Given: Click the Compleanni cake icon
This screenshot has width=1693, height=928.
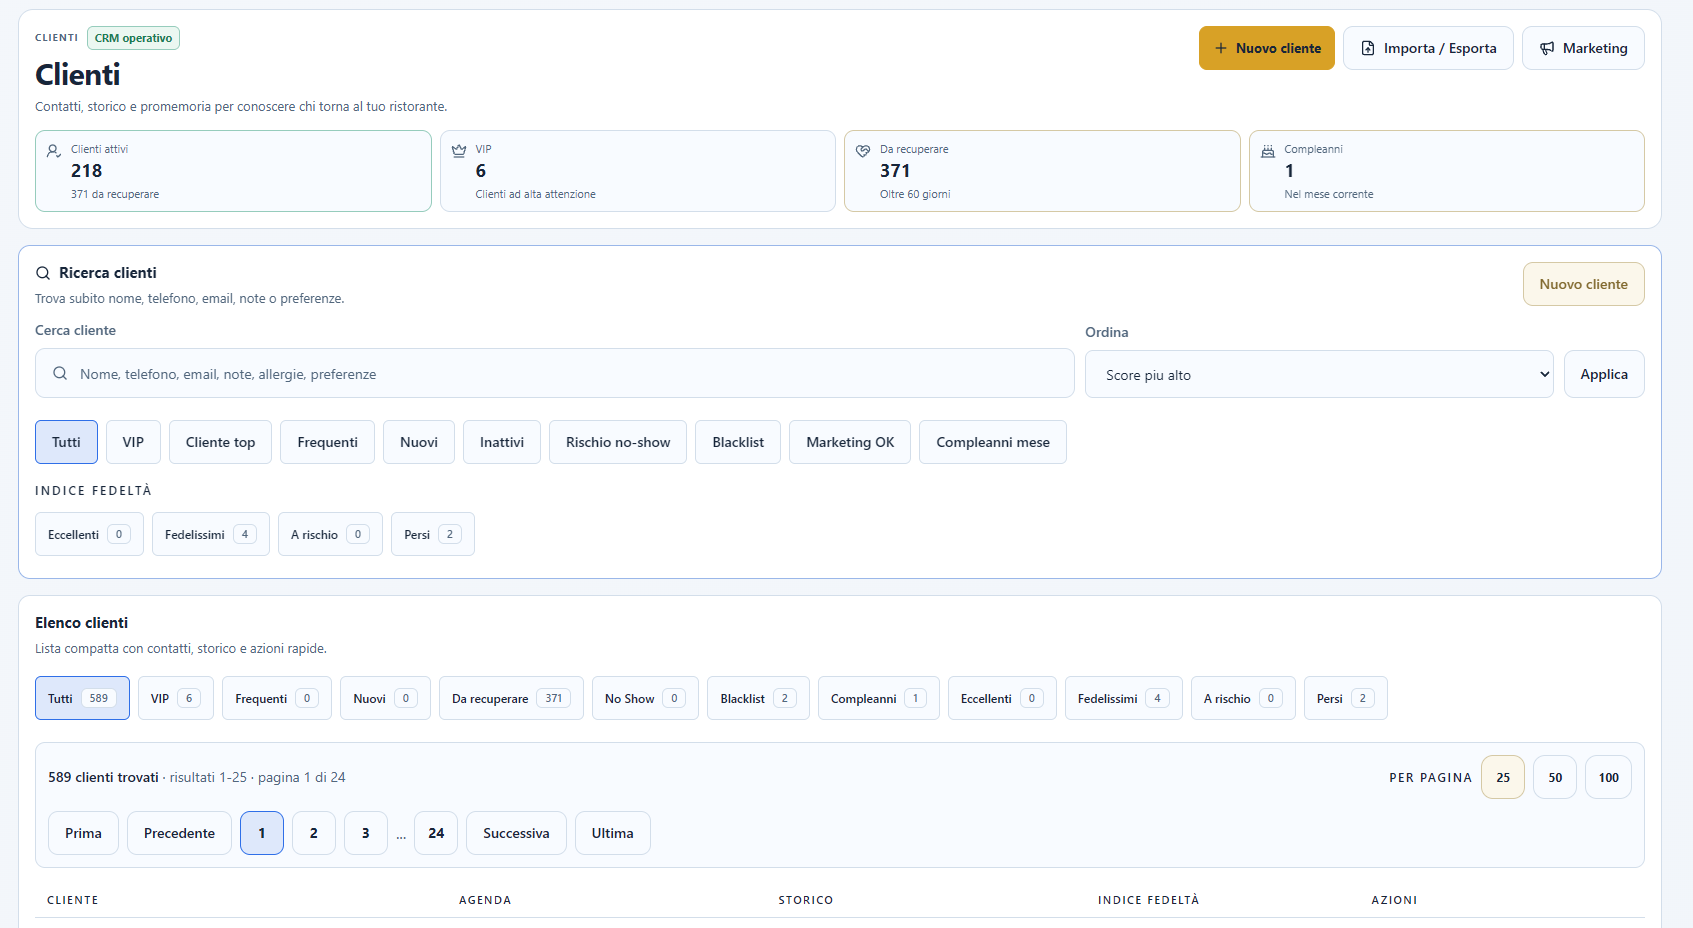Looking at the screenshot, I should [1268, 151].
